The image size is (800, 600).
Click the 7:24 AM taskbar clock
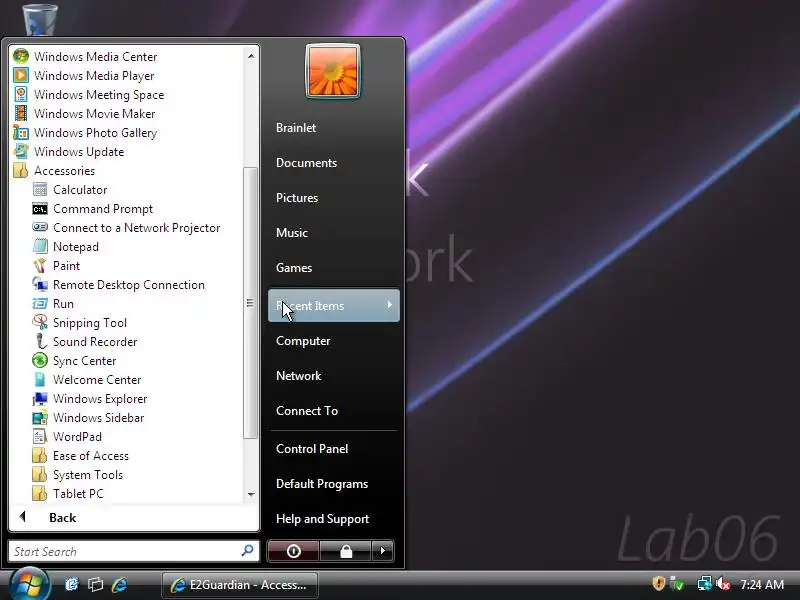click(x=762, y=584)
